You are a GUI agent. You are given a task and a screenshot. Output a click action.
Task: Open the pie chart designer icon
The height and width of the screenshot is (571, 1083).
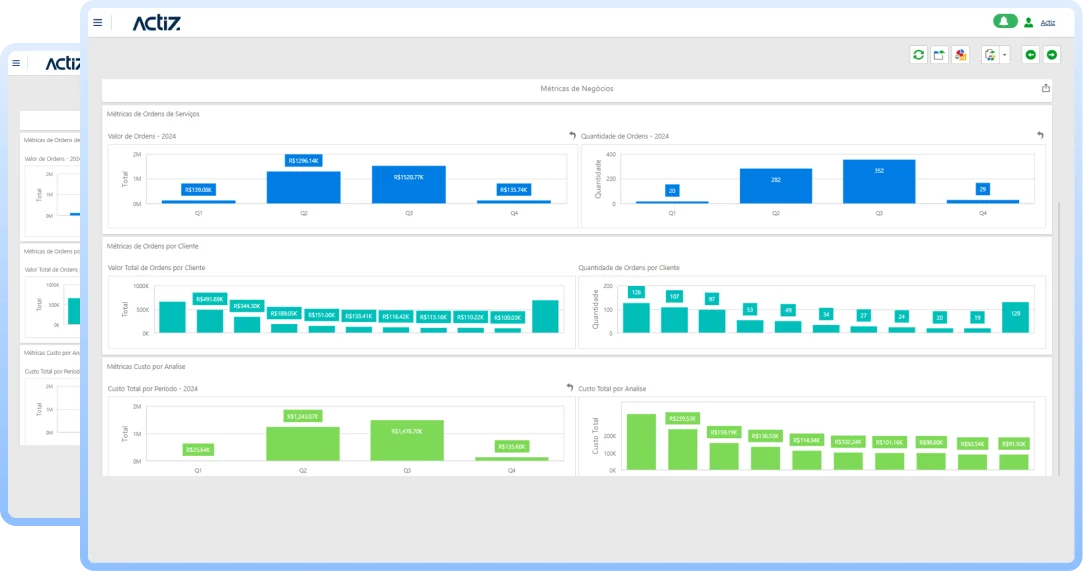coord(960,55)
